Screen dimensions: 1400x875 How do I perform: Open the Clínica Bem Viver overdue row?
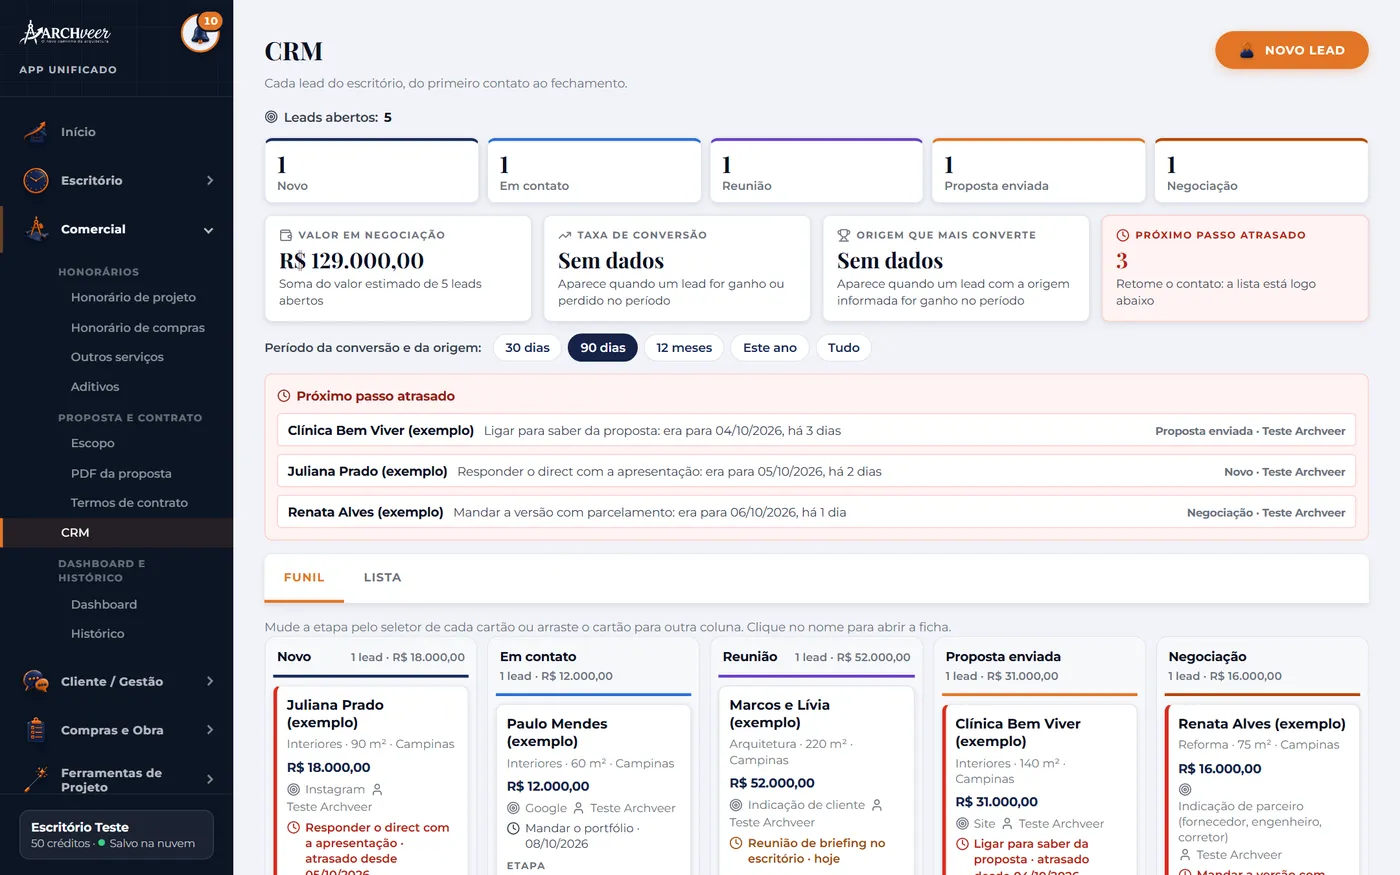[816, 431]
